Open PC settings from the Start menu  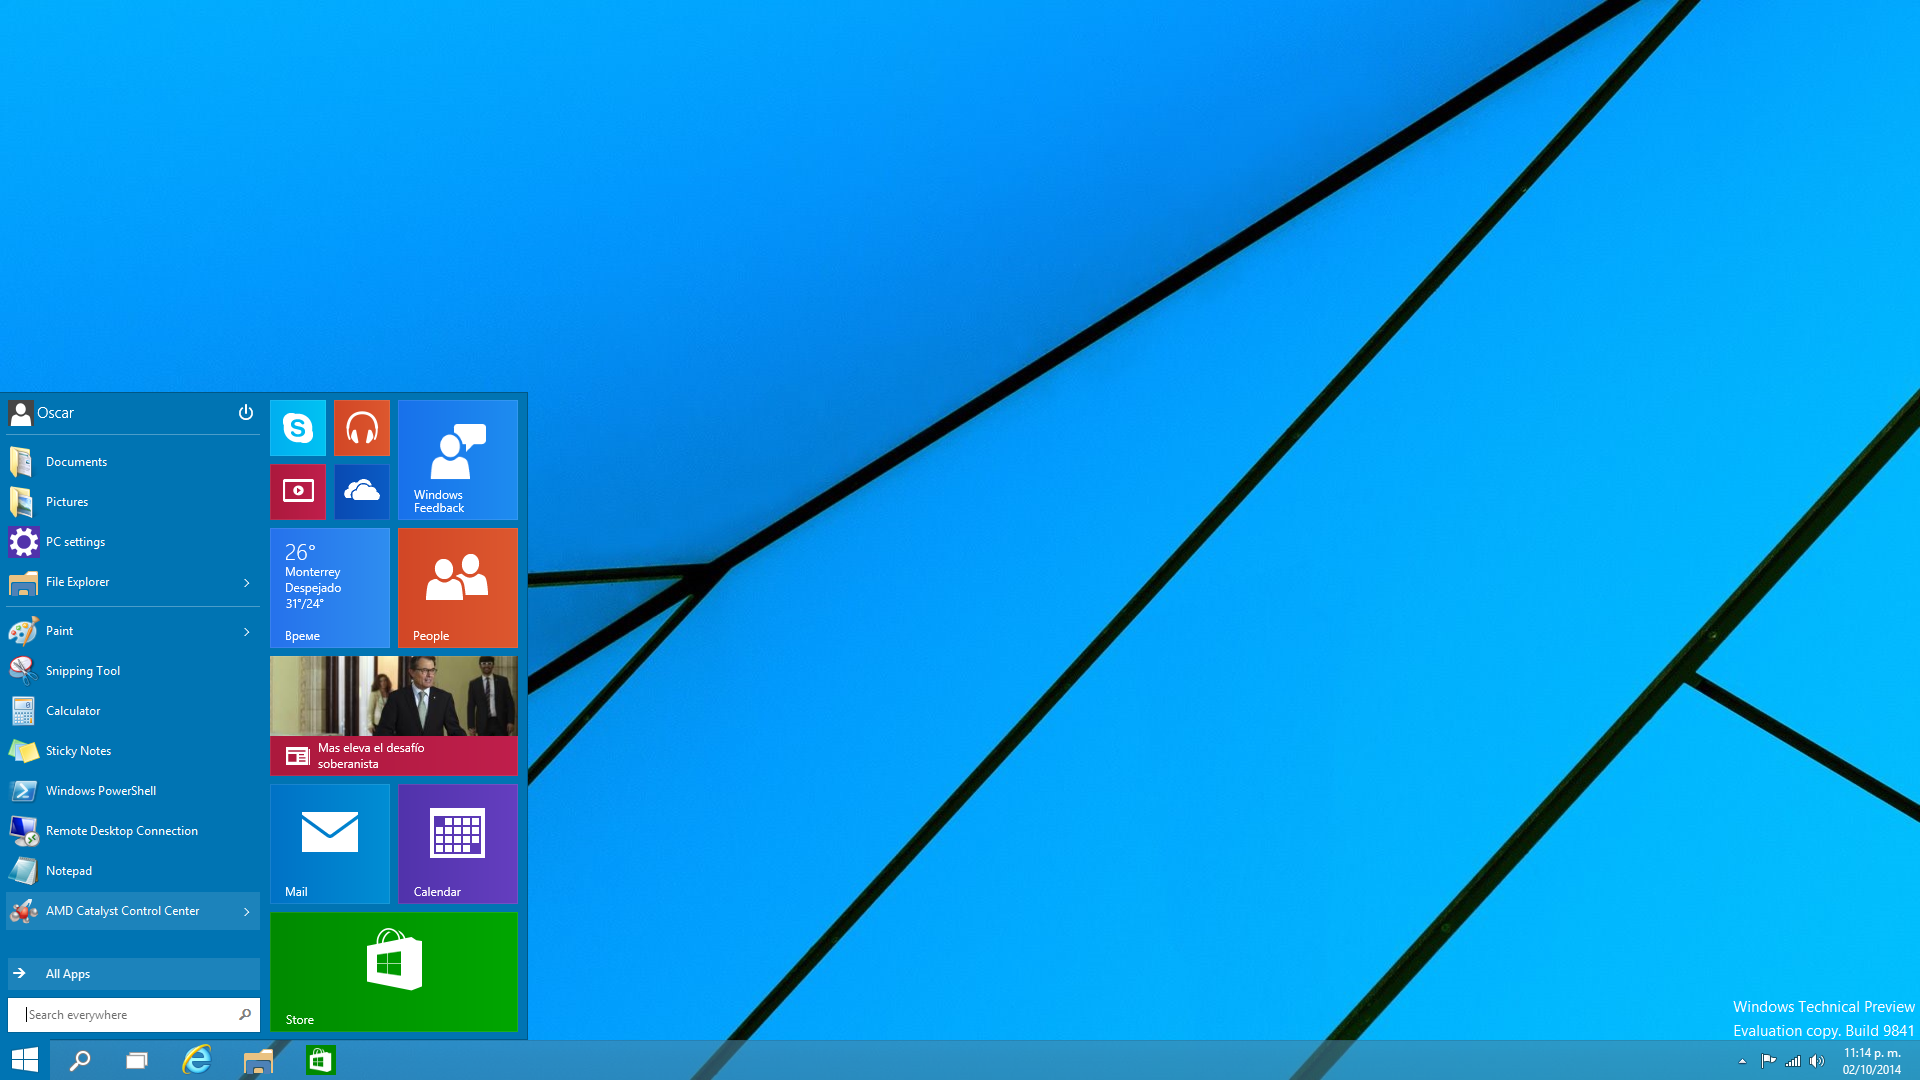click(x=75, y=542)
